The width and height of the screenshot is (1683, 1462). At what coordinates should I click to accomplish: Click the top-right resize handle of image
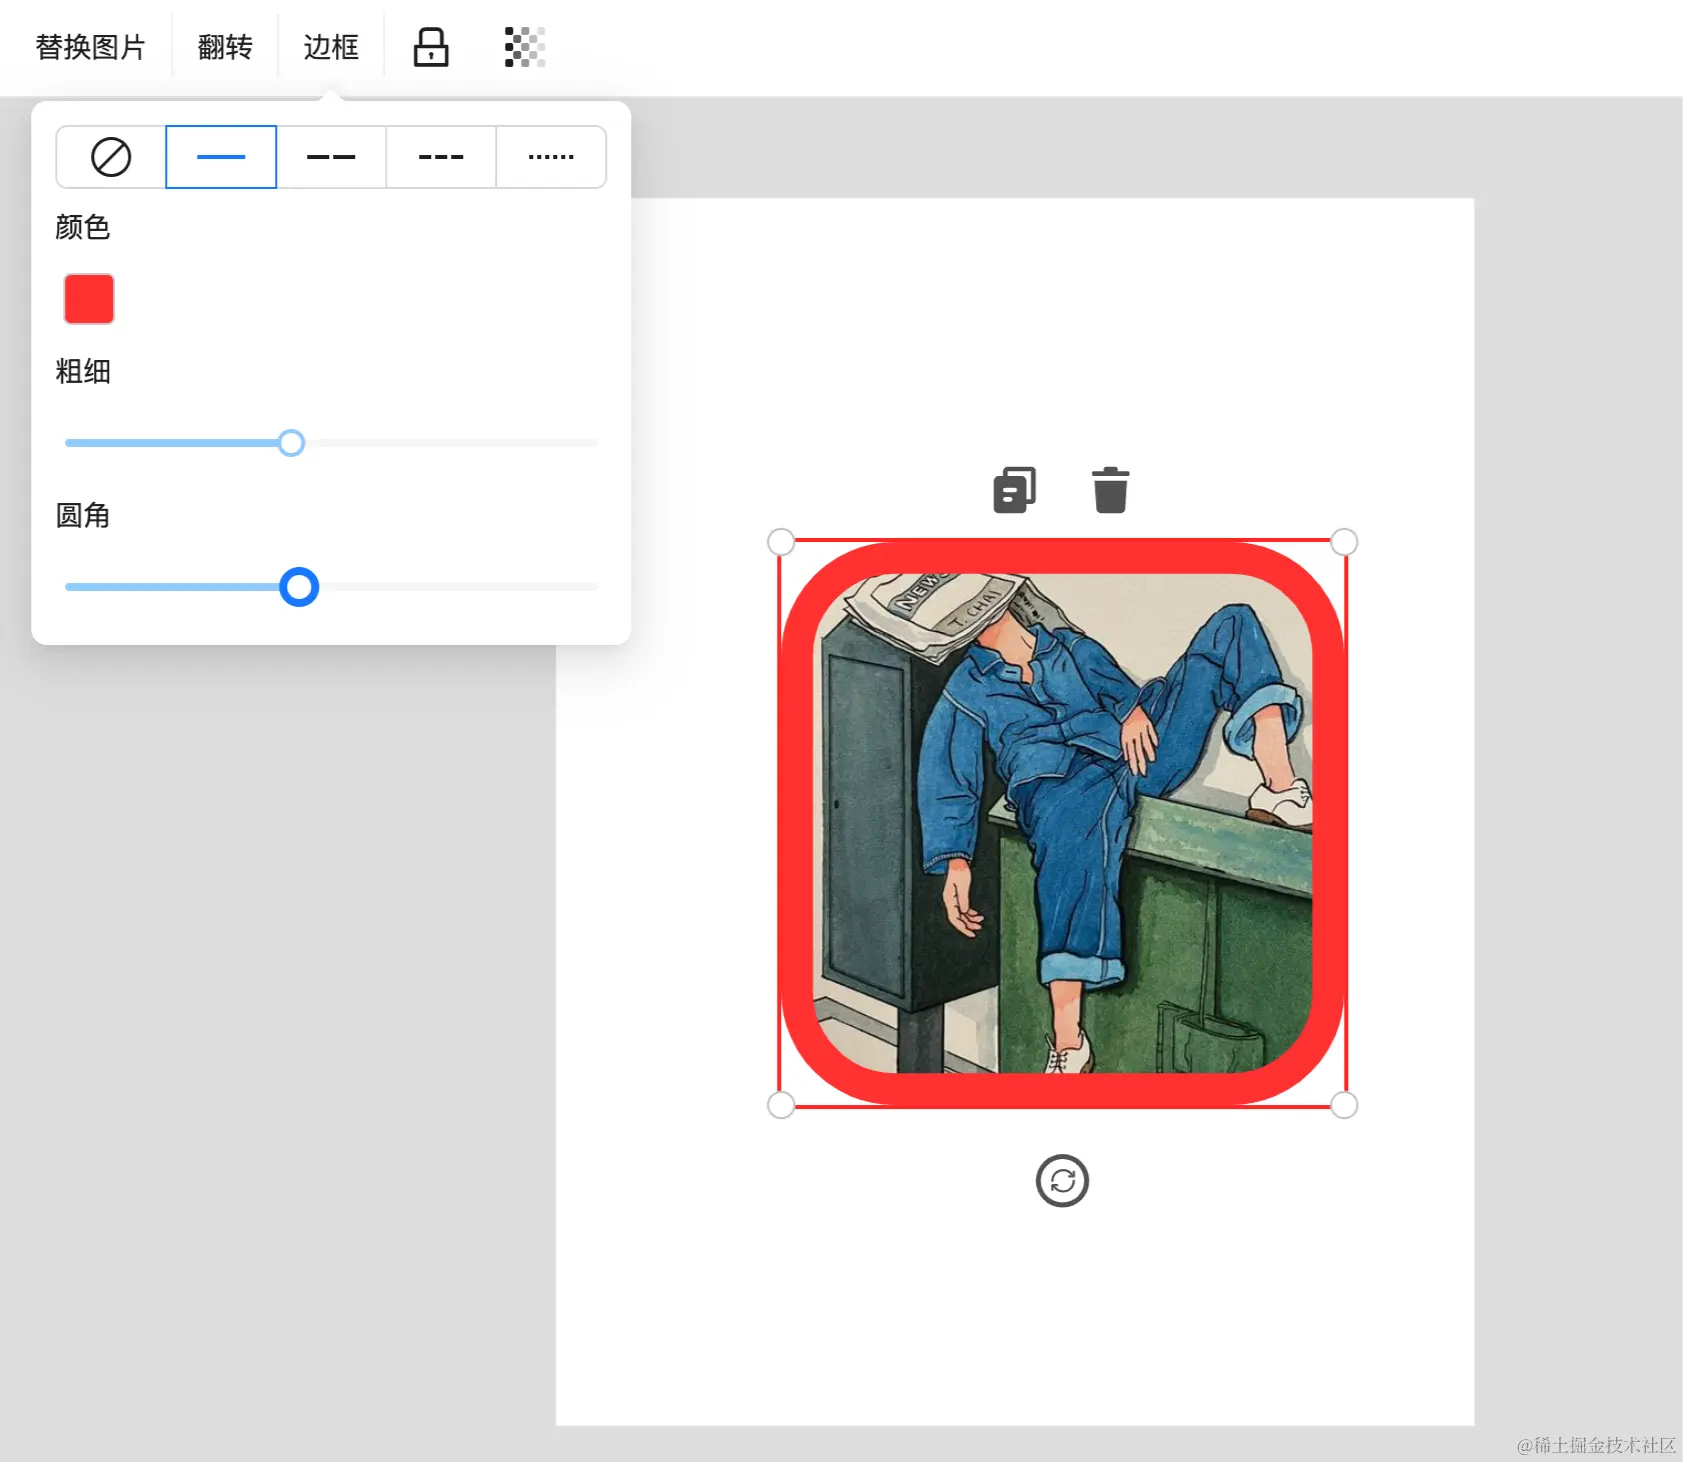1344,542
